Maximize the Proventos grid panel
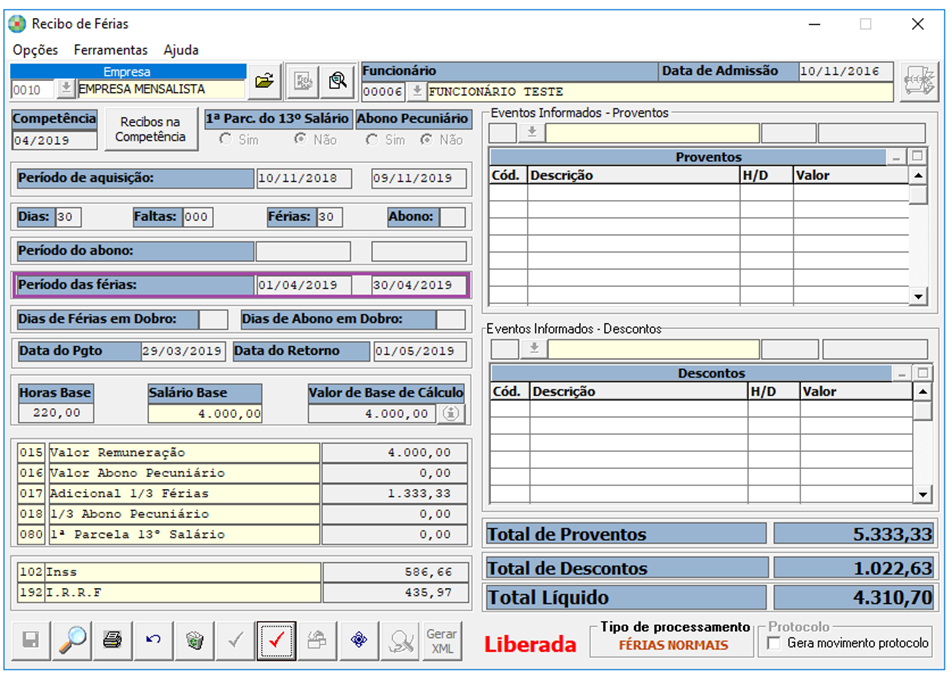Image resolution: width=952 pixels, height=677 pixels. 917,157
